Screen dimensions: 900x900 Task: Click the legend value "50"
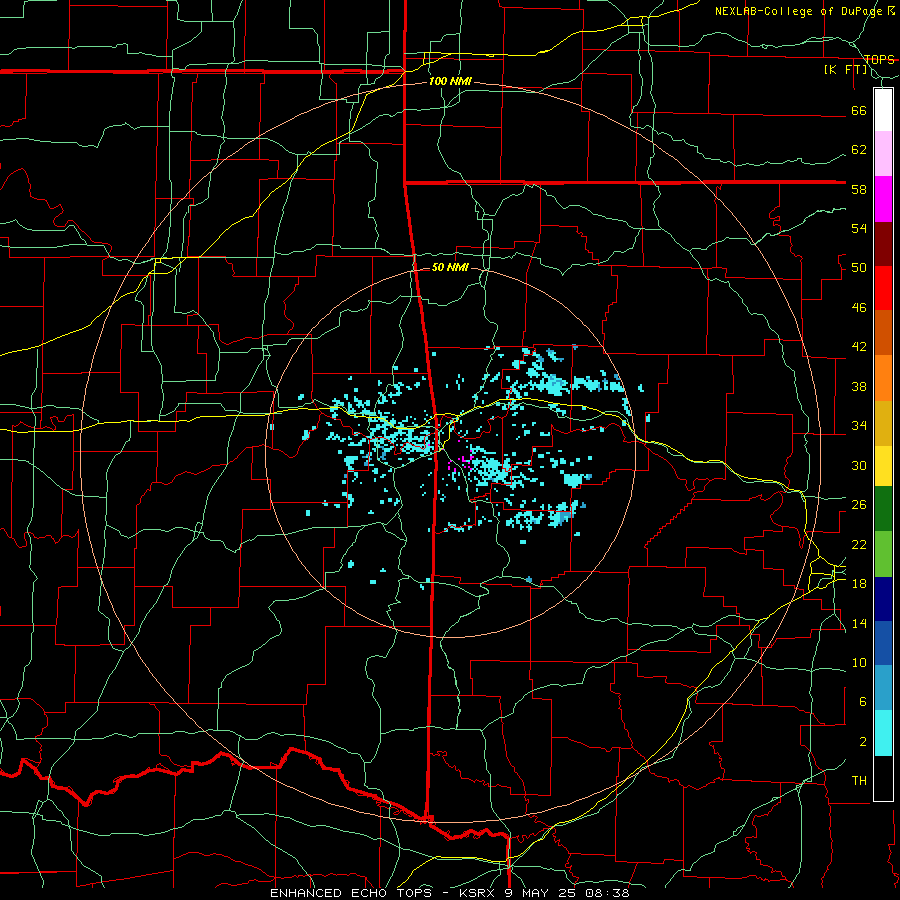click(859, 268)
